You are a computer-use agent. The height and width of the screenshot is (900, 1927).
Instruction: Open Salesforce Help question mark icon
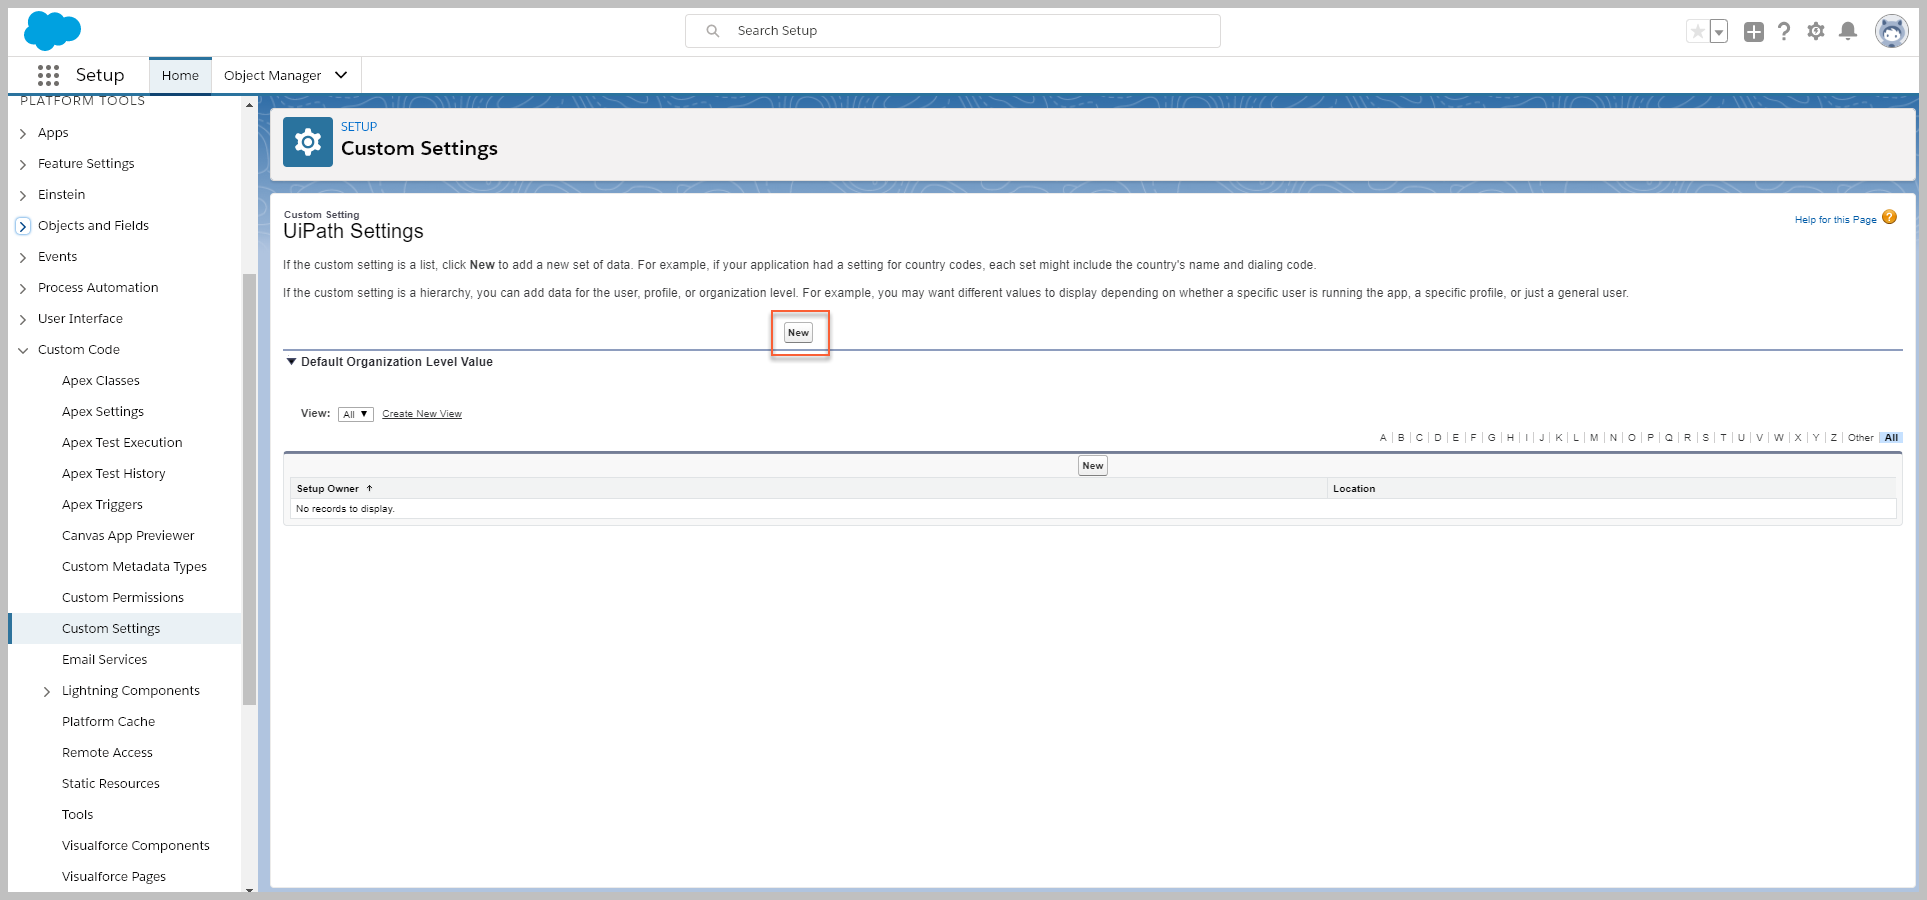click(x=1784, y=32)
